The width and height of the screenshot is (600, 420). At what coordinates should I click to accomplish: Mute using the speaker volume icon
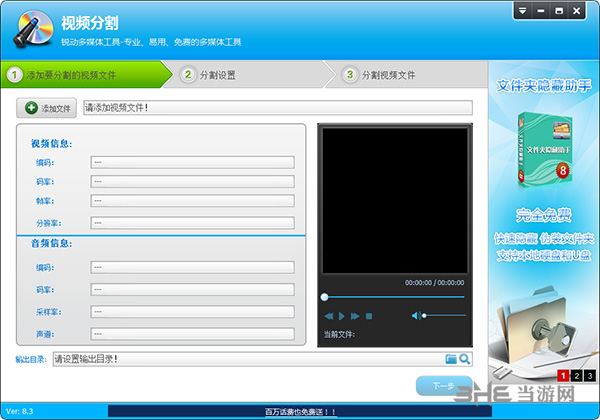click(x=416, y=316)
